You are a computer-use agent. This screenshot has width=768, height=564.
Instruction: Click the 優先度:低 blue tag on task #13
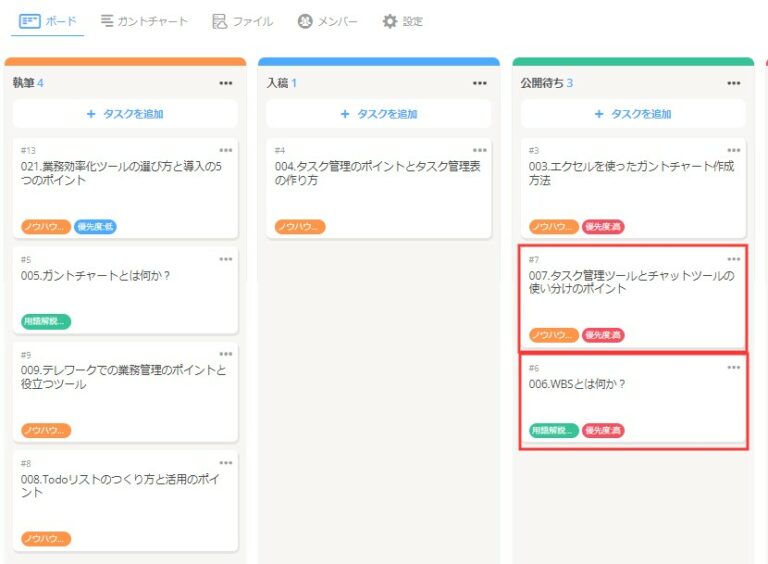(x=95, y=227)
